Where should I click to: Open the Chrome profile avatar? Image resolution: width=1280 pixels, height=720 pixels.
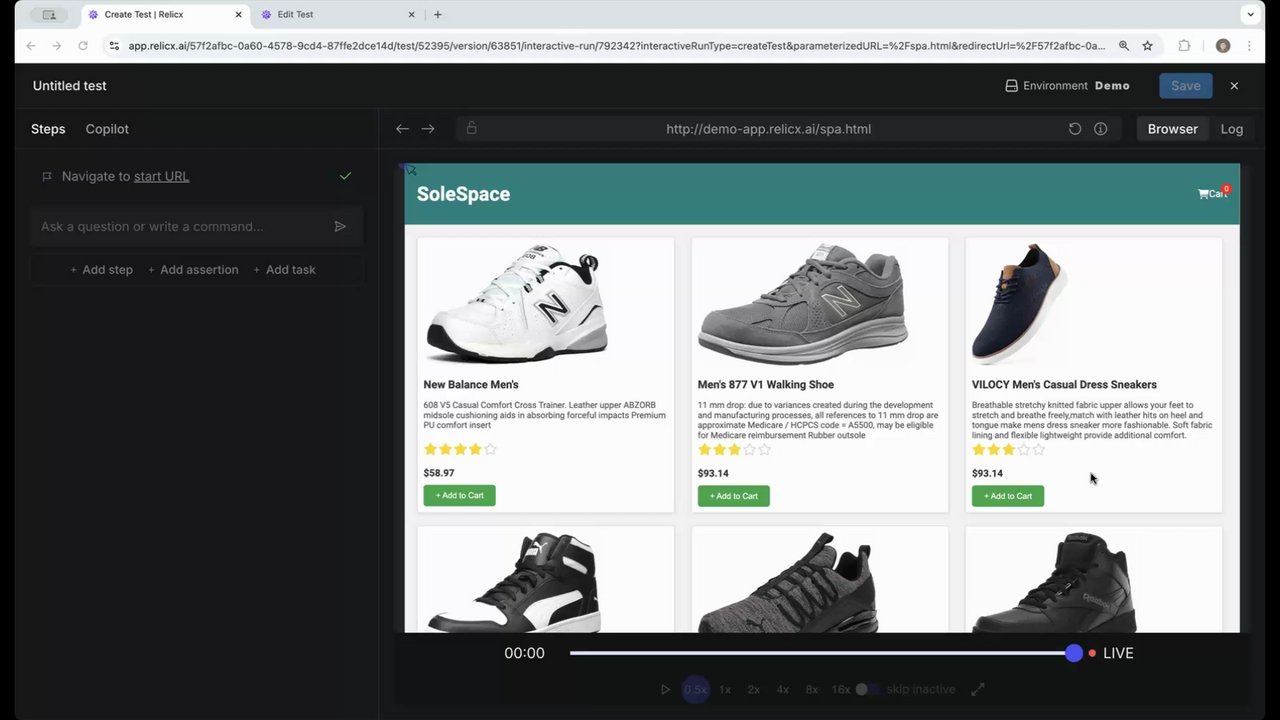[x=1223, y=46]
